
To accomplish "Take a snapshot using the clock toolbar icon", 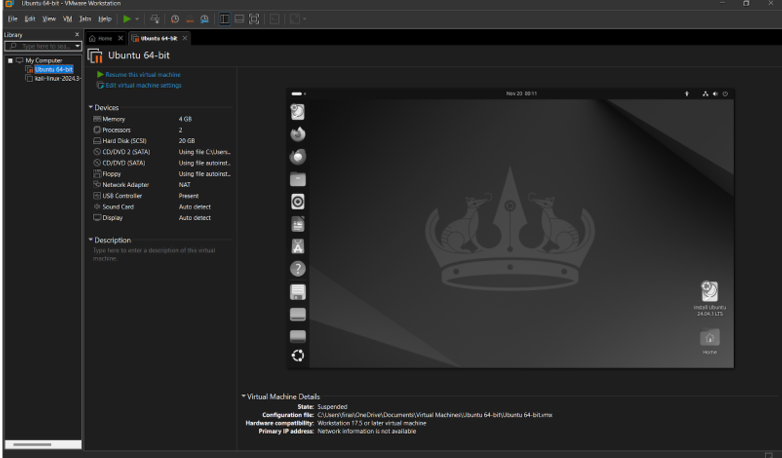I will click(175, 19).
